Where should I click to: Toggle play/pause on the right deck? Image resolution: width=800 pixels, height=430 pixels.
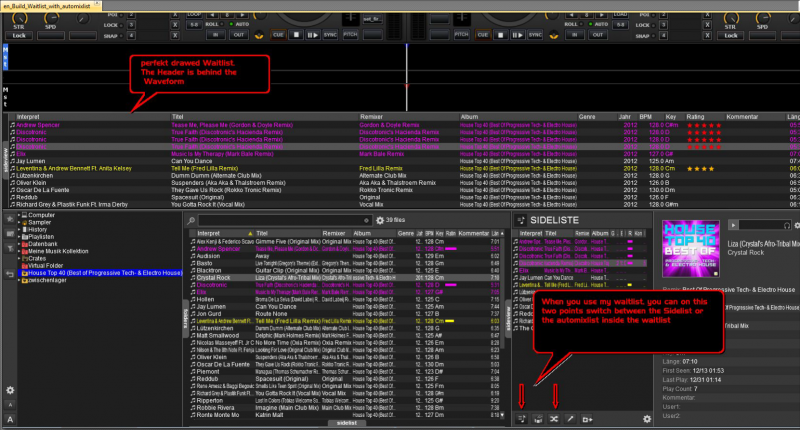[517, 35]
